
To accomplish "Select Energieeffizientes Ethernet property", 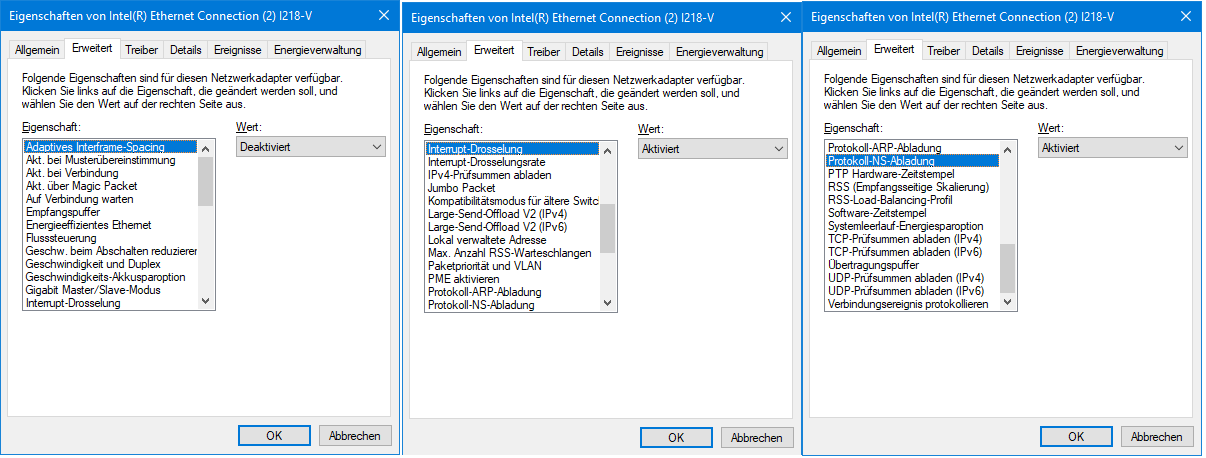I will [x=88, y=225].
